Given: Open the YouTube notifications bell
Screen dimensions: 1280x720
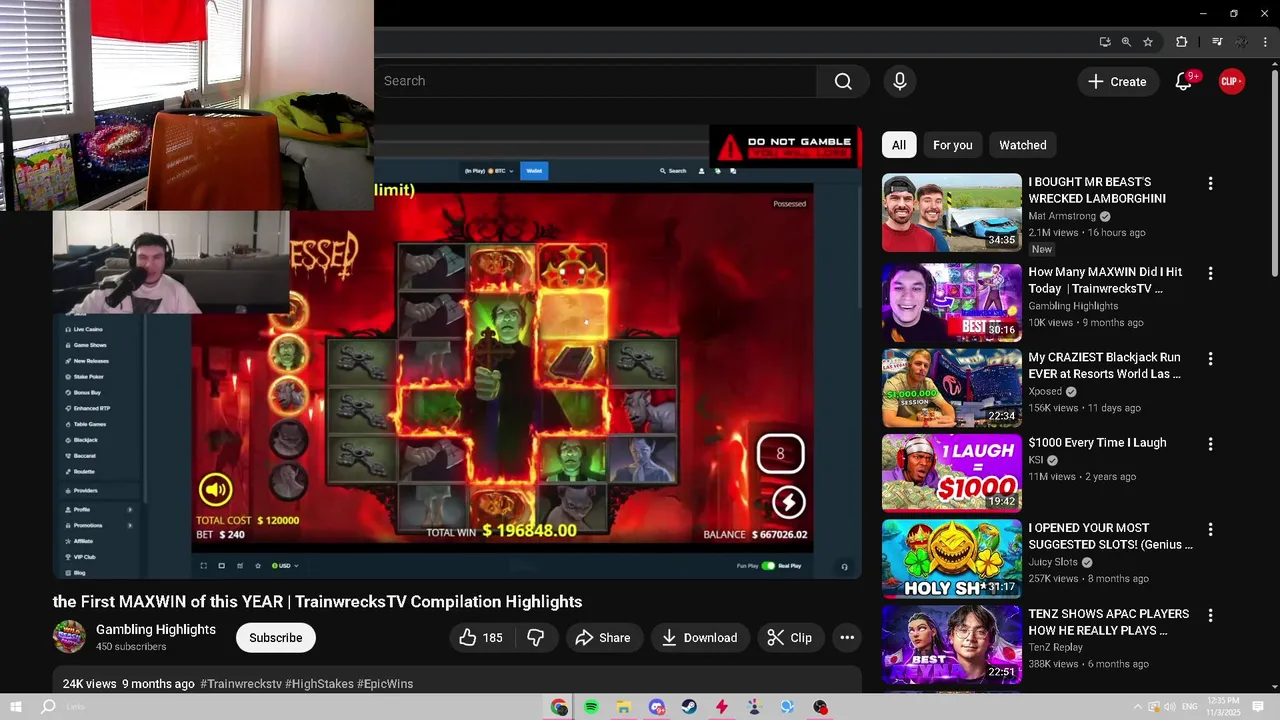Looking at the screenshot, I should (x=1184, y=81).
